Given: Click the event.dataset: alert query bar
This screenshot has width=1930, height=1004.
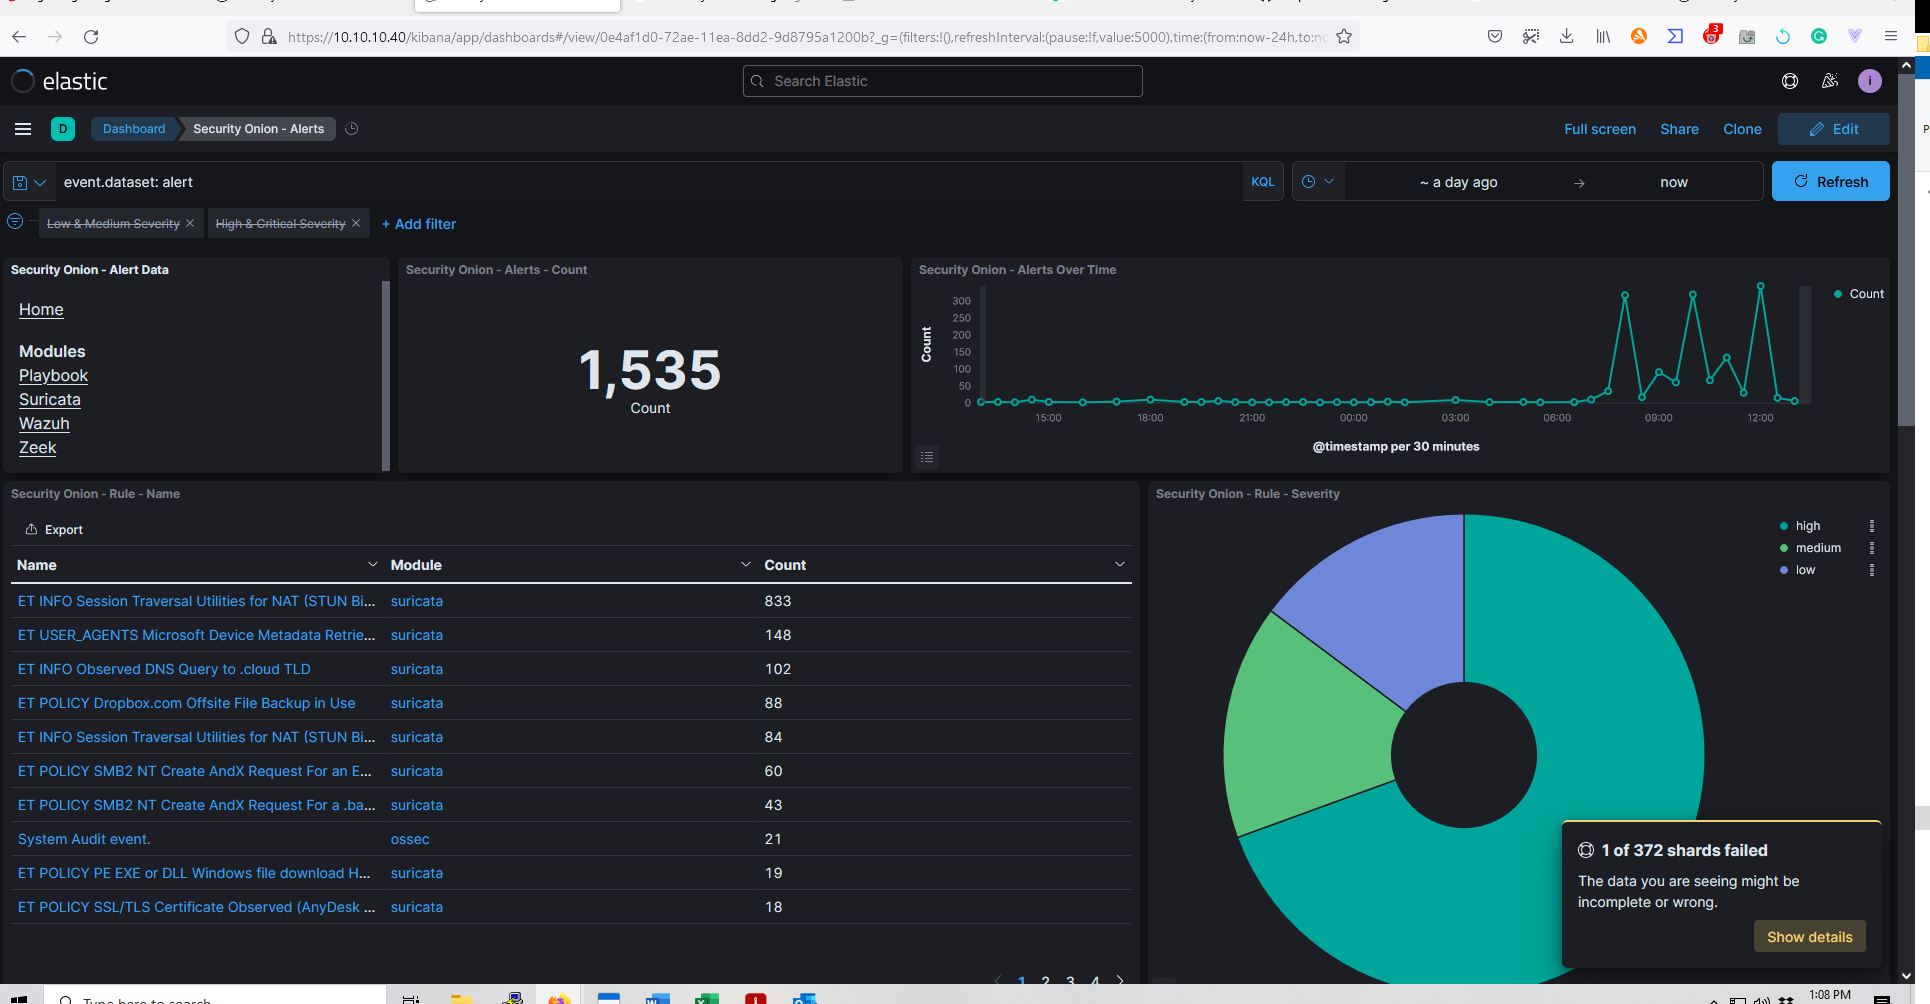Looking at the screenshot, I should [648, 182].
